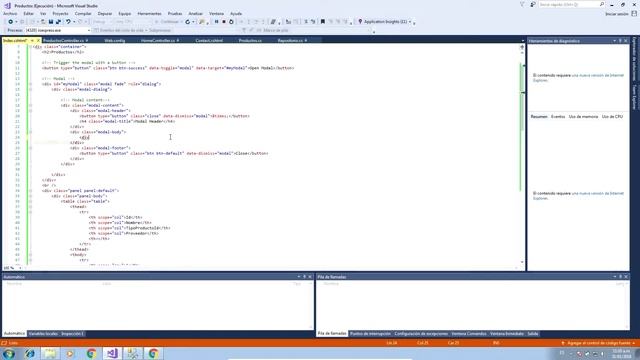
Task: Open Automático panel window options dropdown
Action: tap(299, 277)
